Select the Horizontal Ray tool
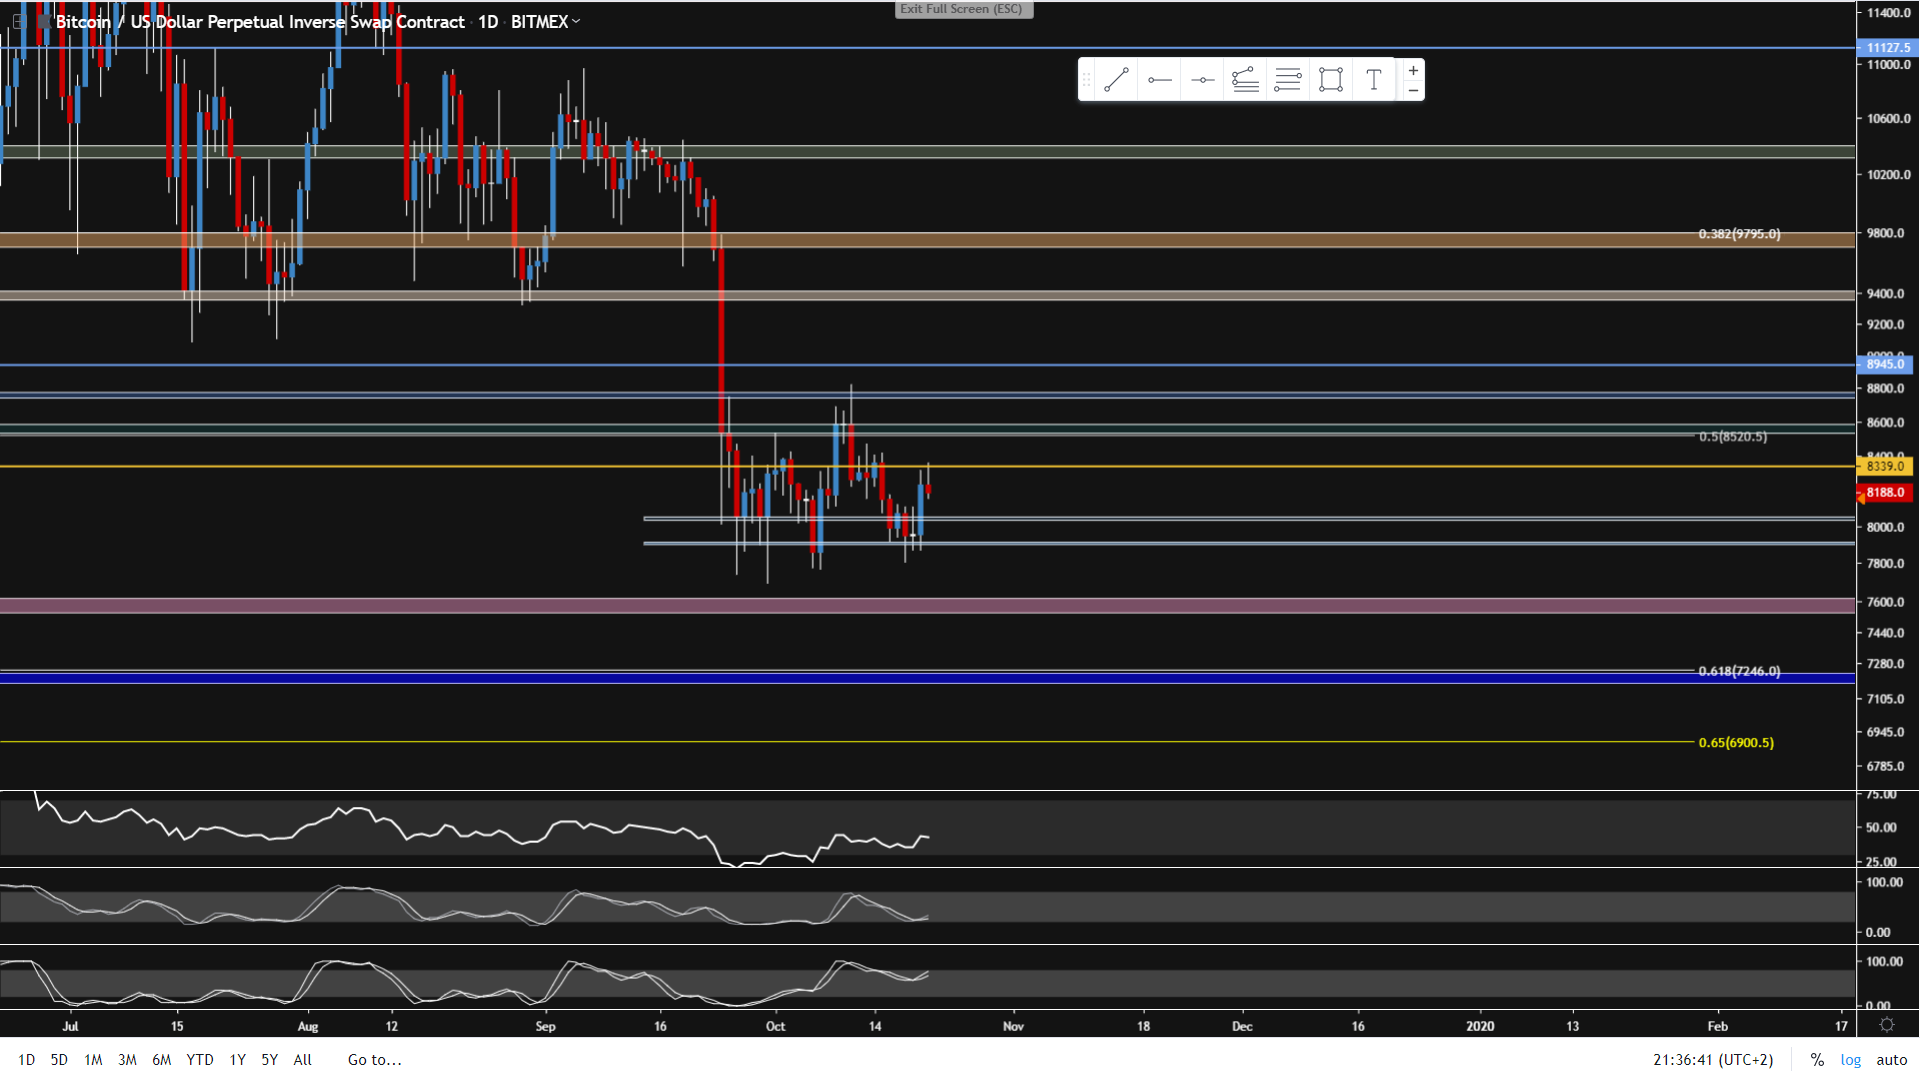 click(x=1159, y=80)
